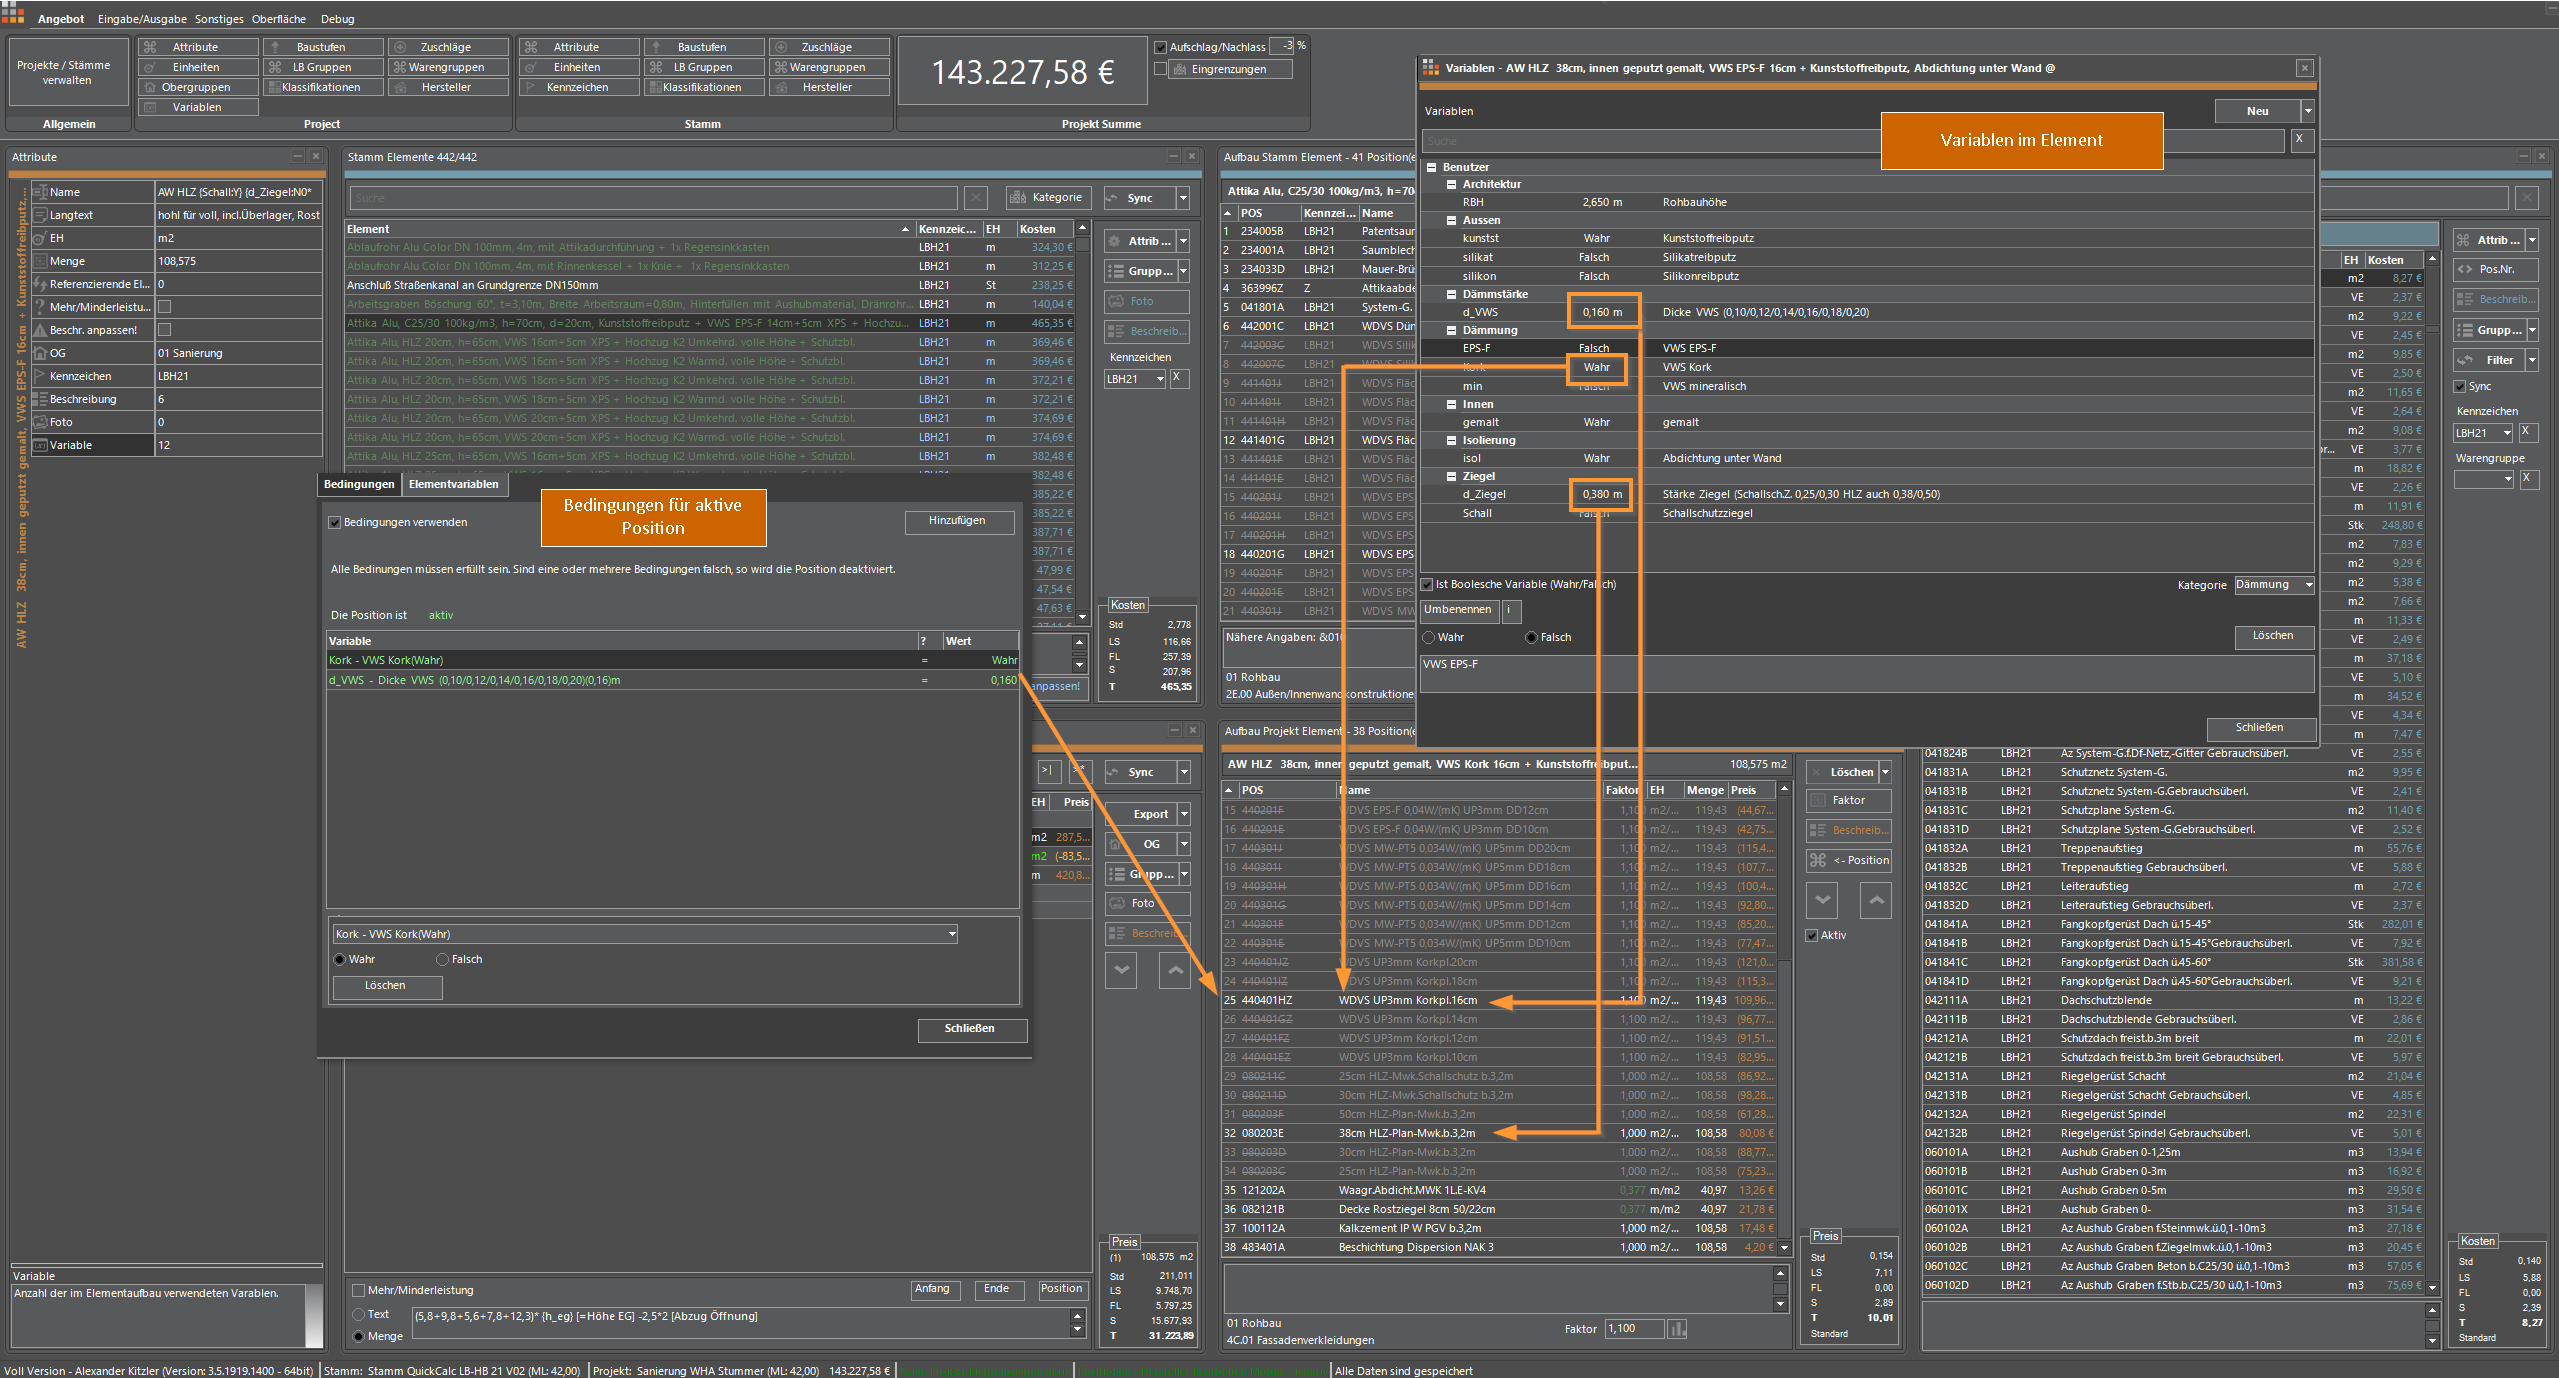Image resolution: width=2559 pixels, height=1378 pixels.
Task: Open Kennzeichen in the Stamm ribbon group
Action: pos(578,87)
